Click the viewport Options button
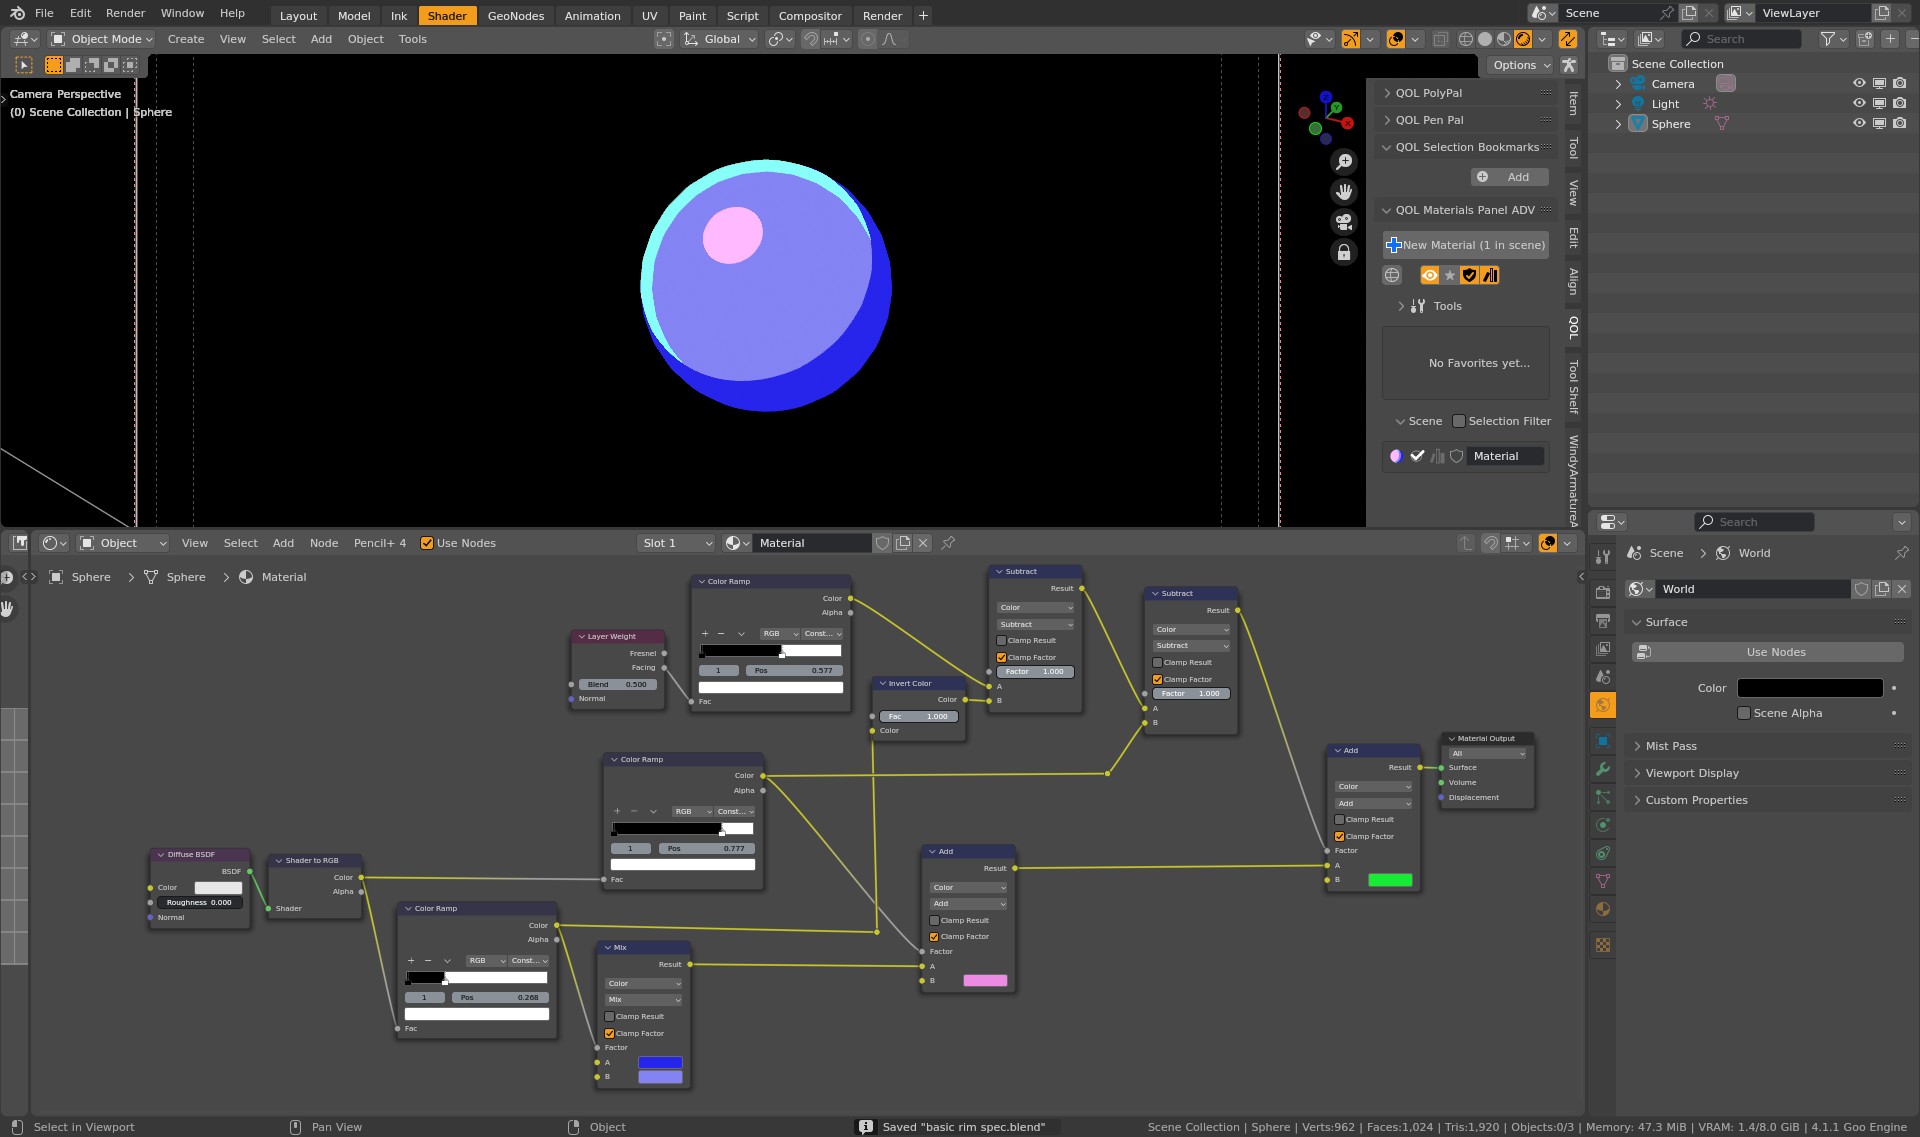Image resolution: width=1920 pixels, height=1137 pixels. click(1520, 65)
